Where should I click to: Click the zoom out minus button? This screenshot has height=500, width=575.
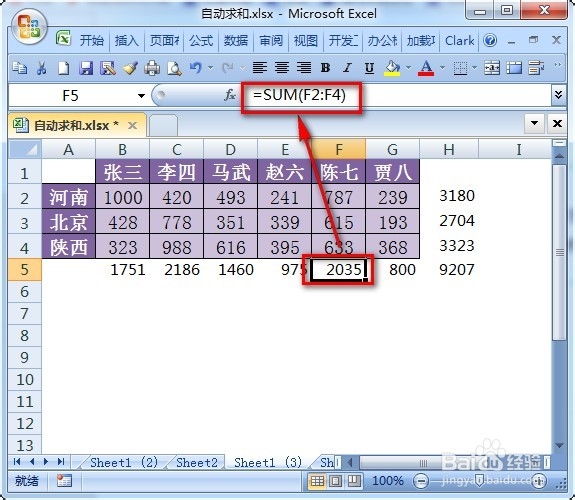pyautogui.click(x=421, y=481)
